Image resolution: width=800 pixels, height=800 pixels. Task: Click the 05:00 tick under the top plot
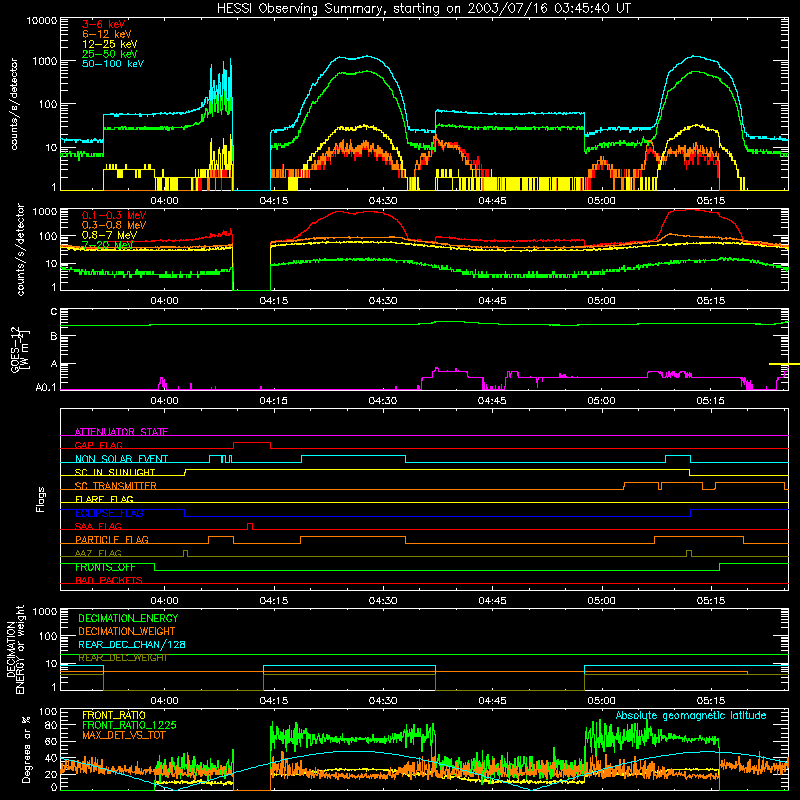coord(601,201)
